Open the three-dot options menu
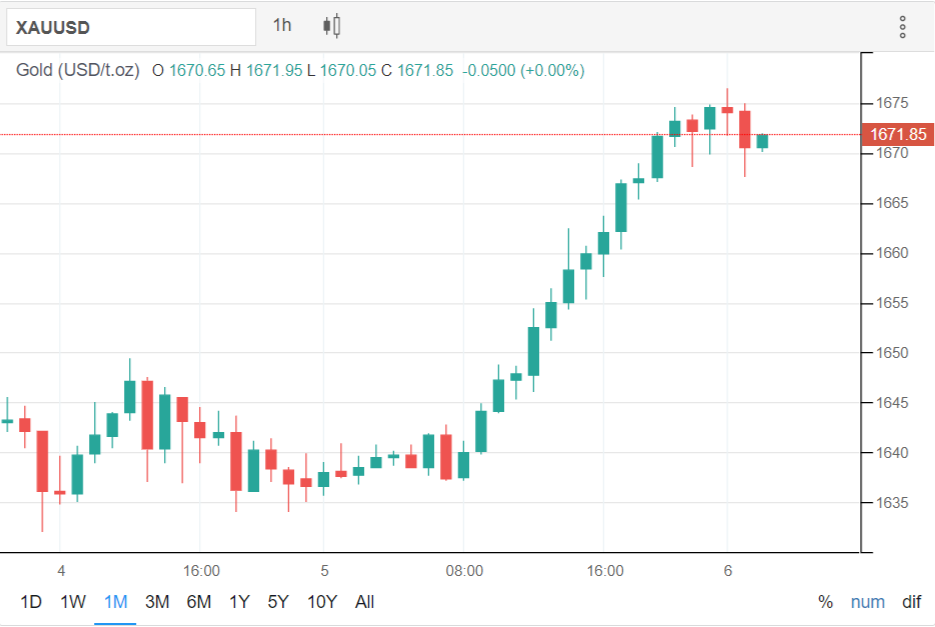 [902, 27]
